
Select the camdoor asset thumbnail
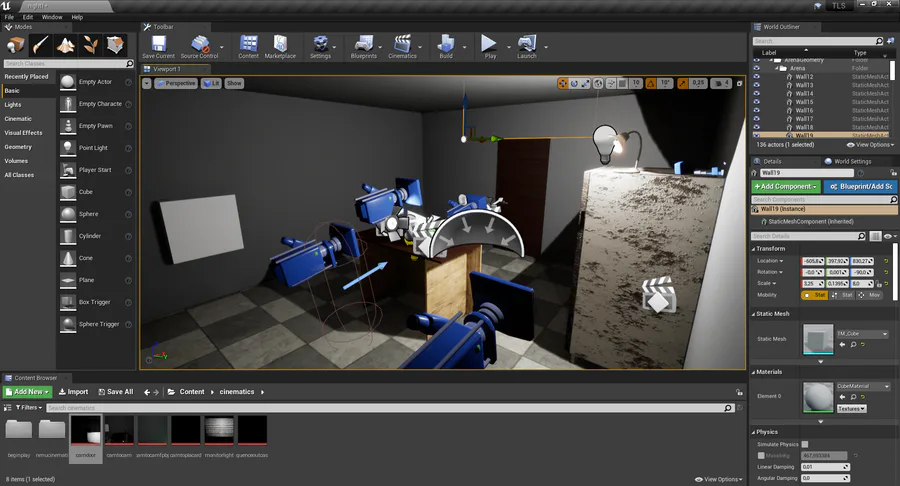click(86, 438)
